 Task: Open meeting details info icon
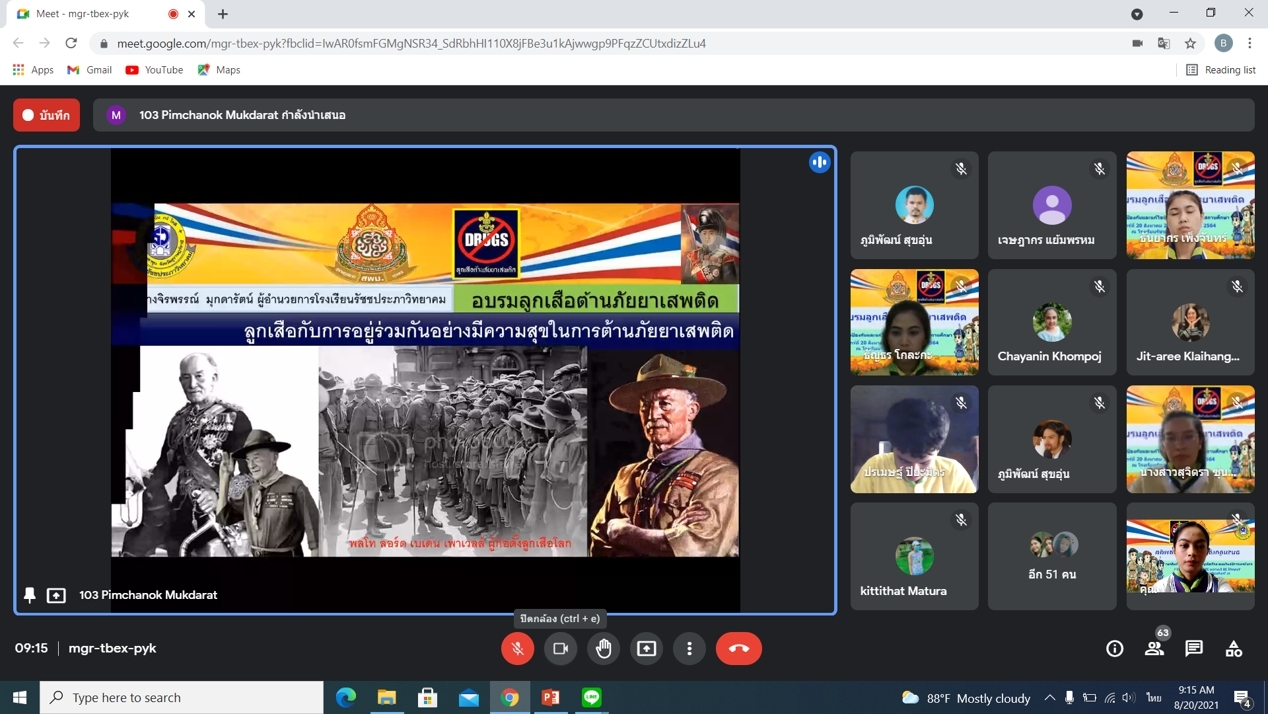click(x=1114, y=648)
